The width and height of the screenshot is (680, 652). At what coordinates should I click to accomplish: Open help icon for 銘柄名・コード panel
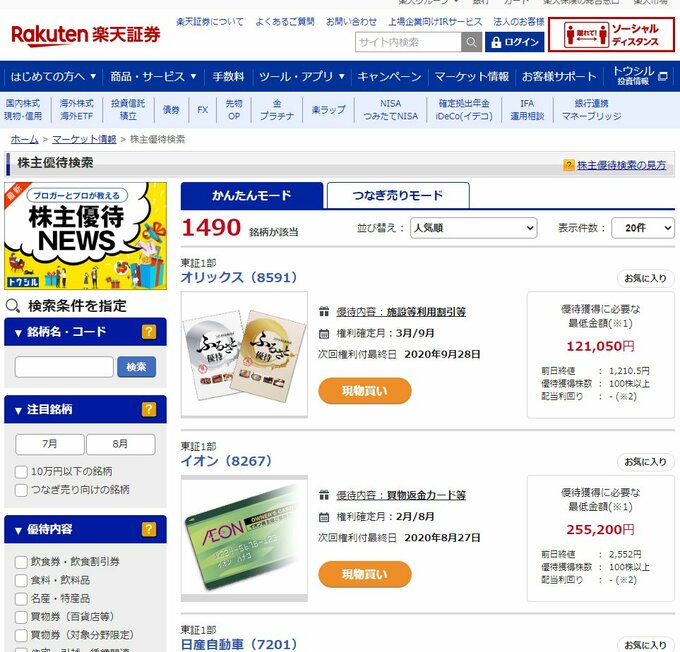[x=149, y=332]
